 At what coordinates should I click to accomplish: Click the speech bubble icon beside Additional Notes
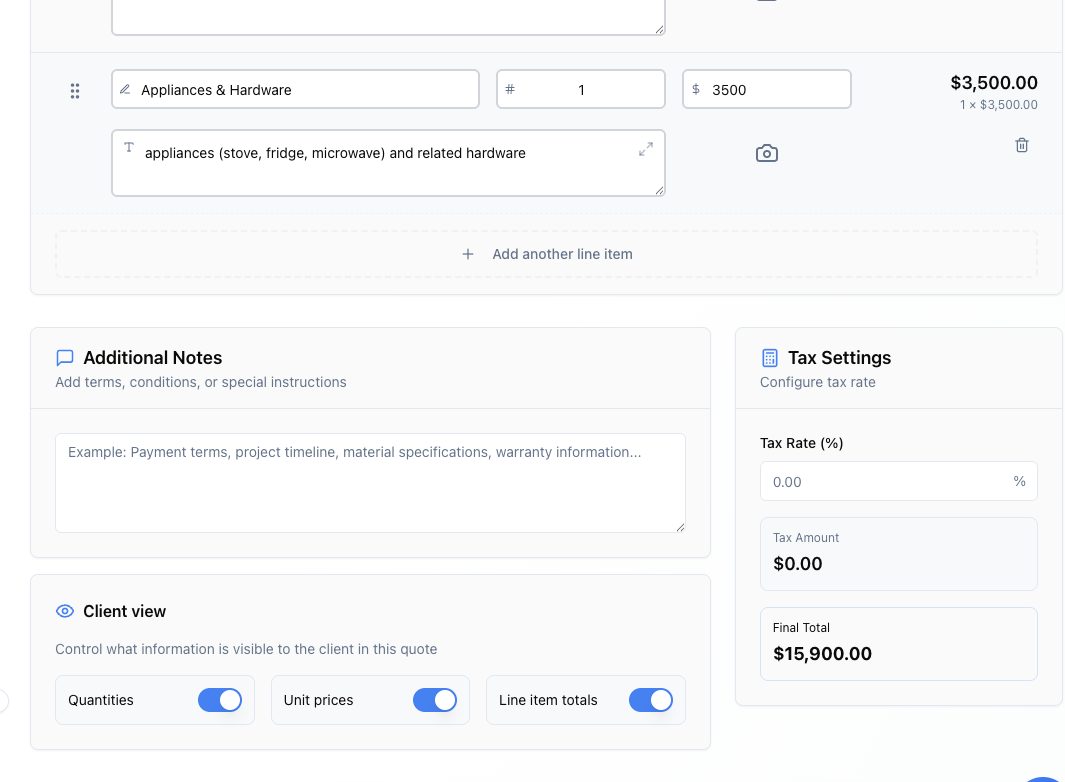[65, 357]
